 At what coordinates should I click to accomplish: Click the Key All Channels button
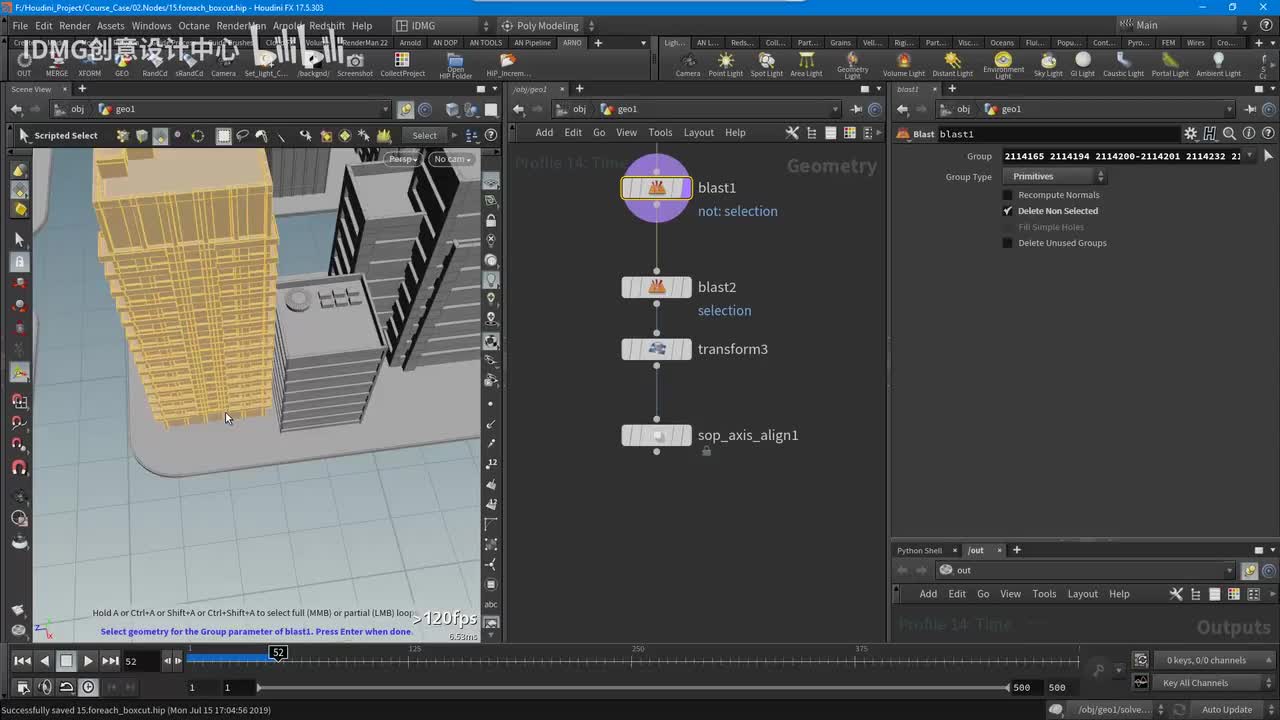click(x=1195, y=683)
